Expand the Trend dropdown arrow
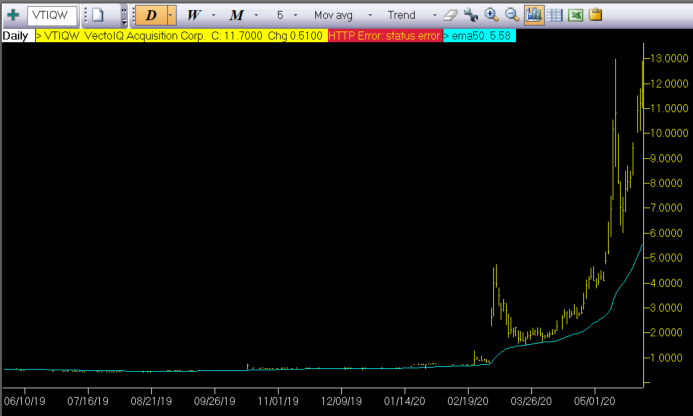 [434, 15]
